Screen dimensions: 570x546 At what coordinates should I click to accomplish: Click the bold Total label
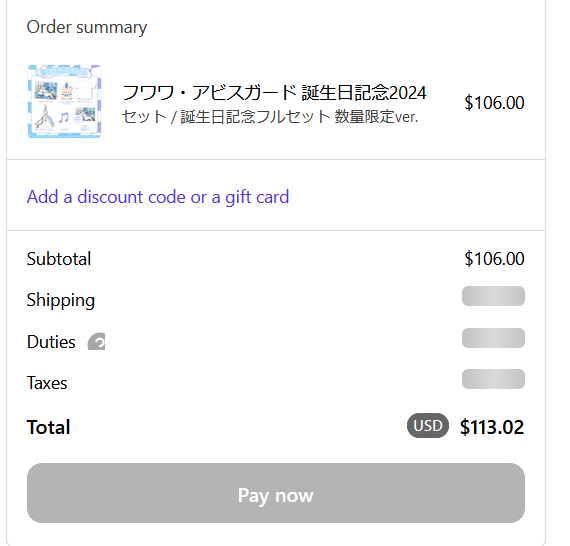(x=48, y=427)
